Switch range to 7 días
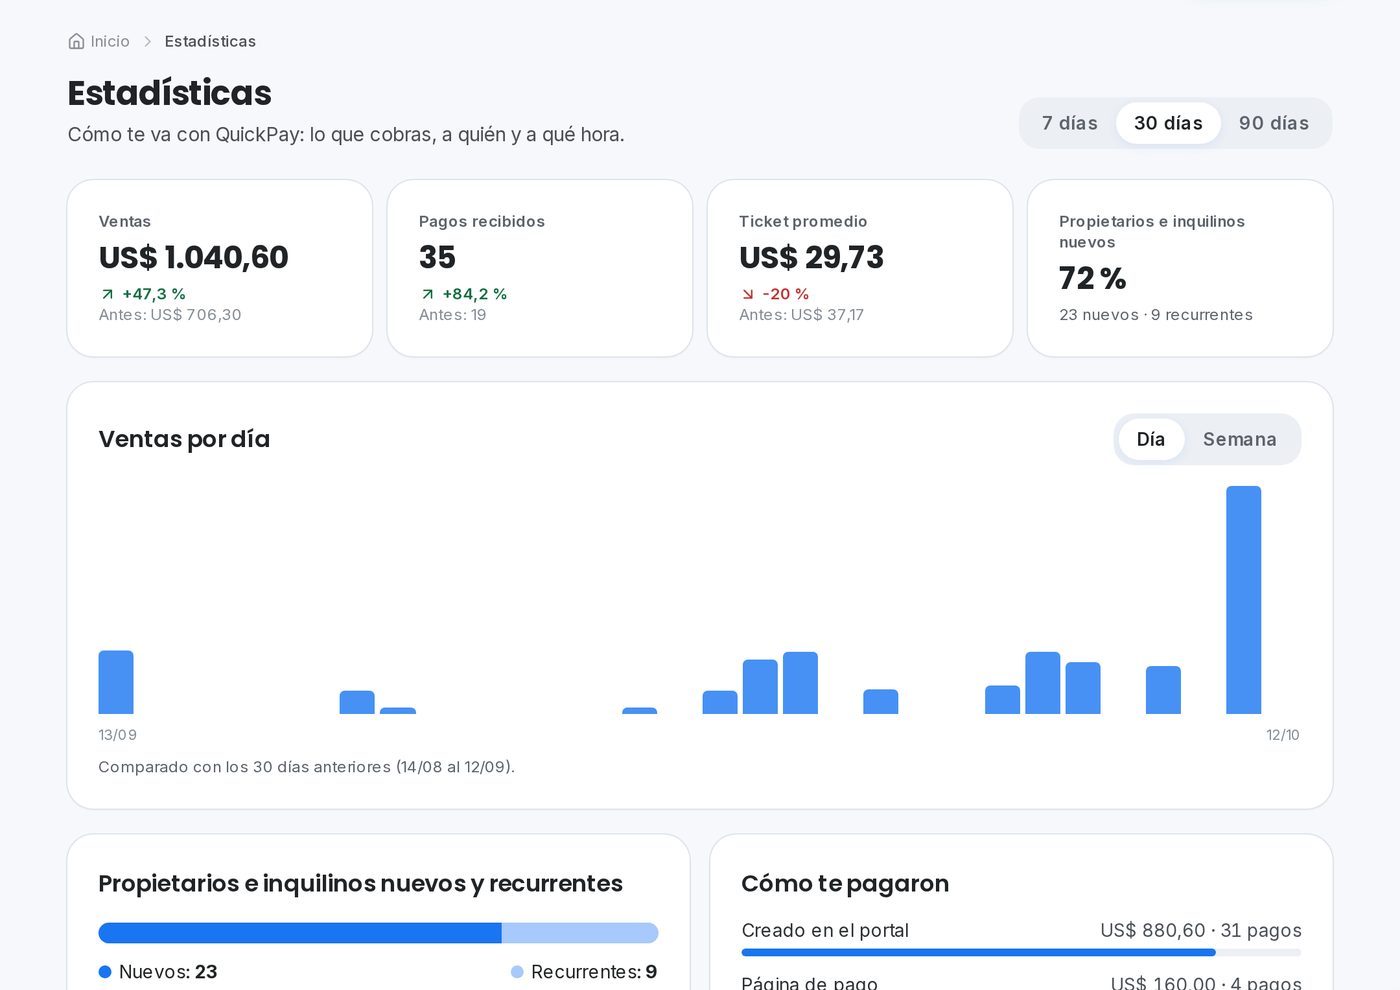 (x=1070, y=123)
